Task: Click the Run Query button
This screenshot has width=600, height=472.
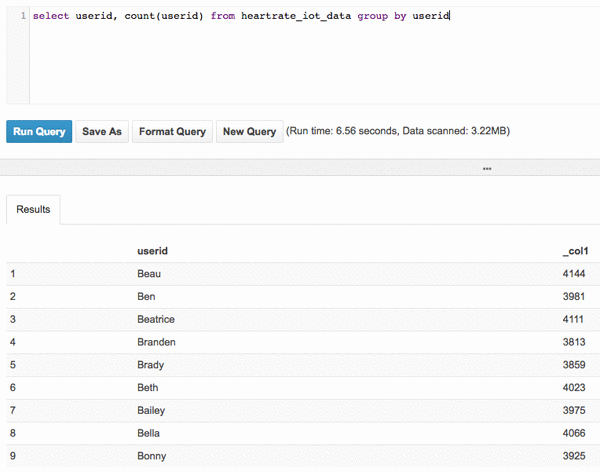Action: 39,131
